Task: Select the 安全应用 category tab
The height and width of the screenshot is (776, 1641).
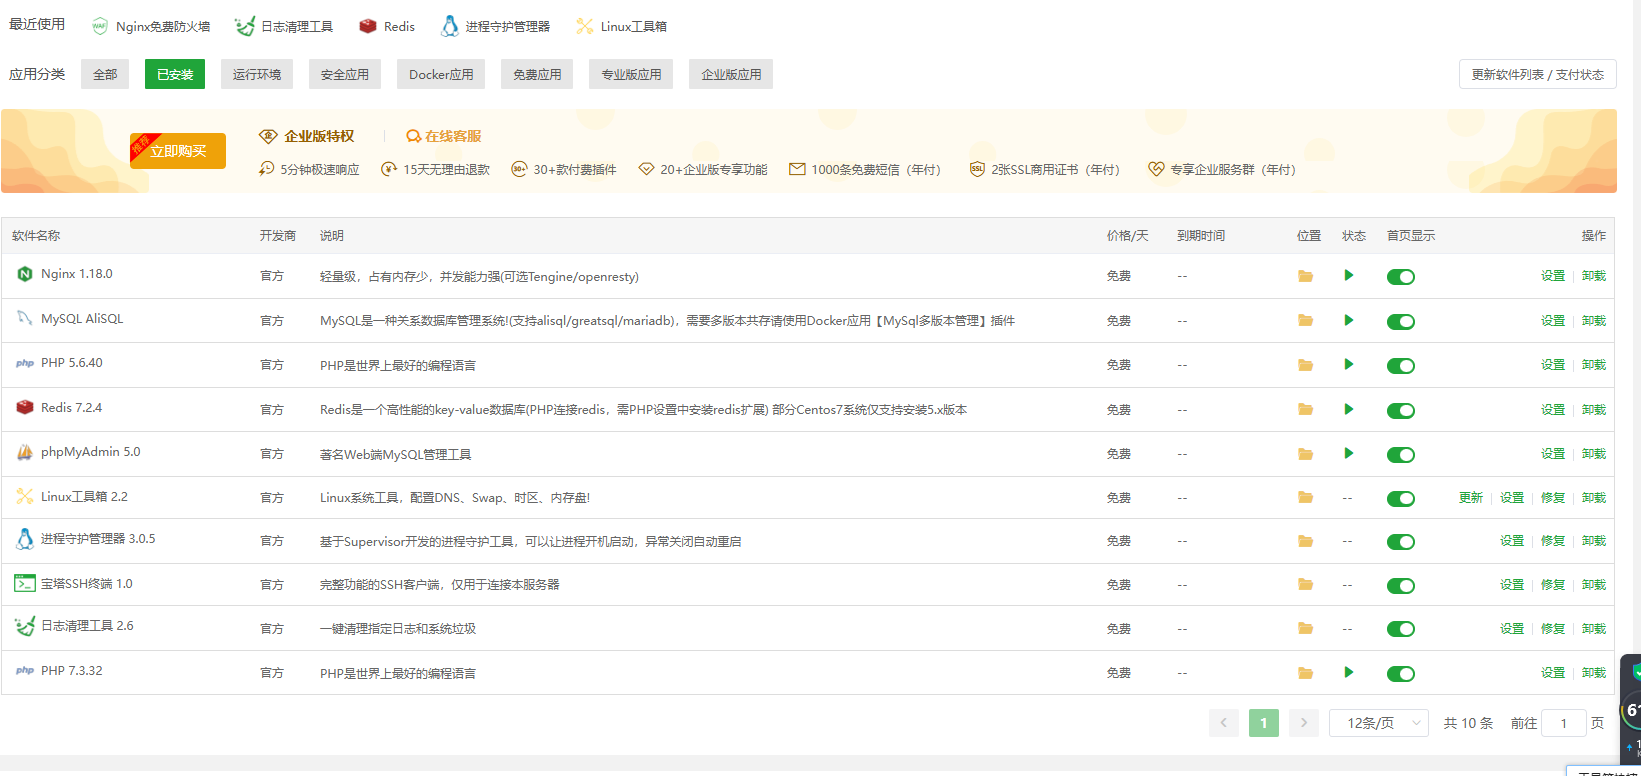Action: point(345,74)
